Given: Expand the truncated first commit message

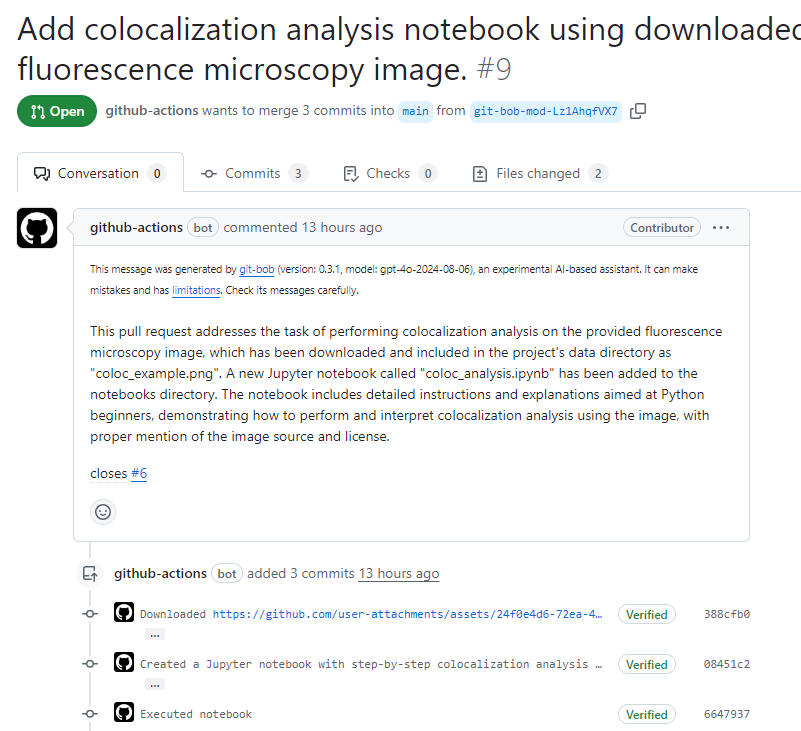Looking at the screenshot, I should 154,633.
